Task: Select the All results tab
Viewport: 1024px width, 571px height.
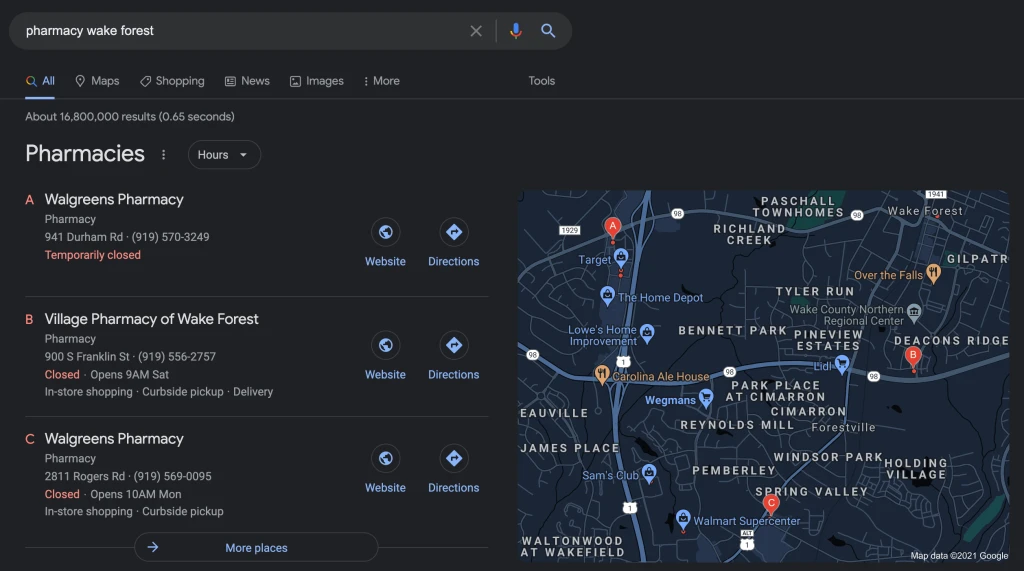Action: (x=40, y=81)
